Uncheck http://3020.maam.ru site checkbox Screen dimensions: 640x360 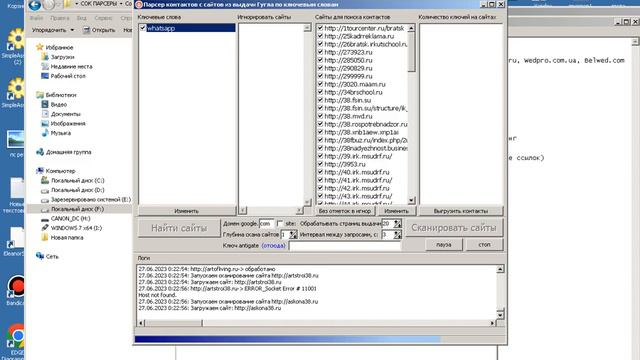click(320, 84)
